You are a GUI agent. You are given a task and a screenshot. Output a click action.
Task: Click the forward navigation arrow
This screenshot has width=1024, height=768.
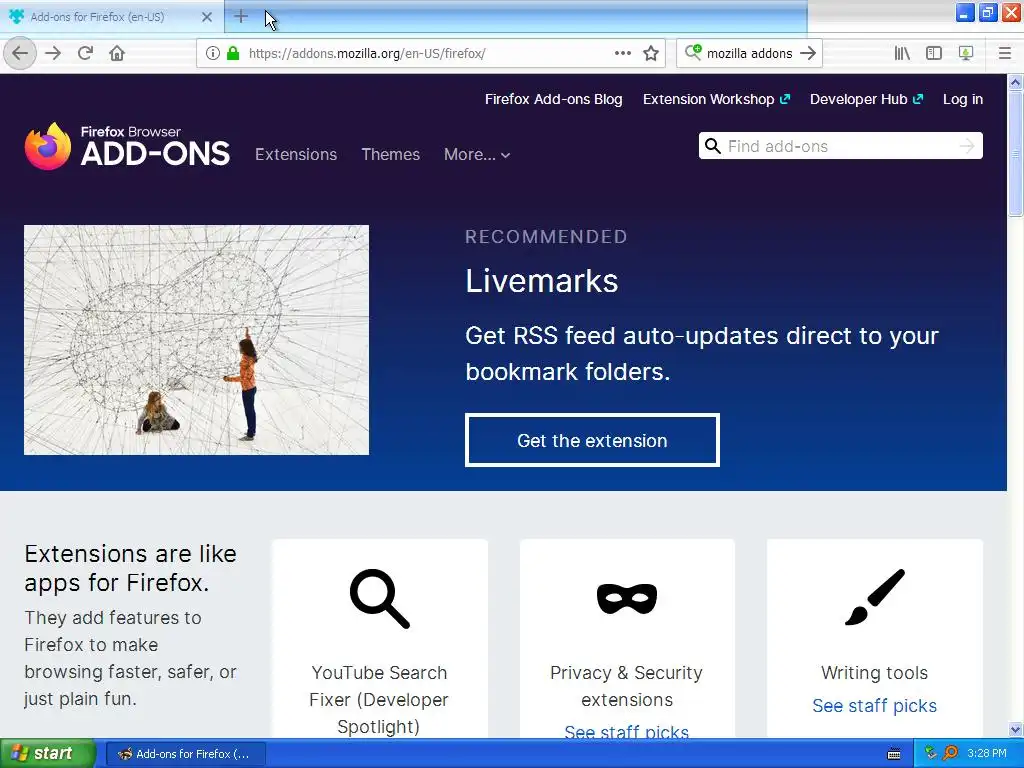click(x=53, y=53)
